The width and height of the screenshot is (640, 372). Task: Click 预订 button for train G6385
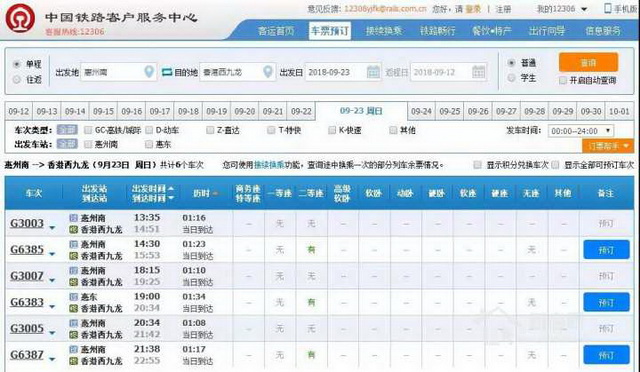click(606, 249)
